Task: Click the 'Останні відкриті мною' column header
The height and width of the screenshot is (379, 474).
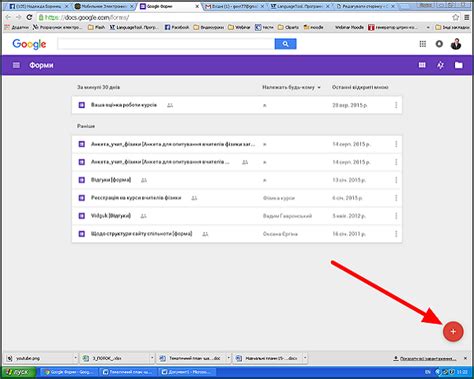Action: tap(360, 87)
